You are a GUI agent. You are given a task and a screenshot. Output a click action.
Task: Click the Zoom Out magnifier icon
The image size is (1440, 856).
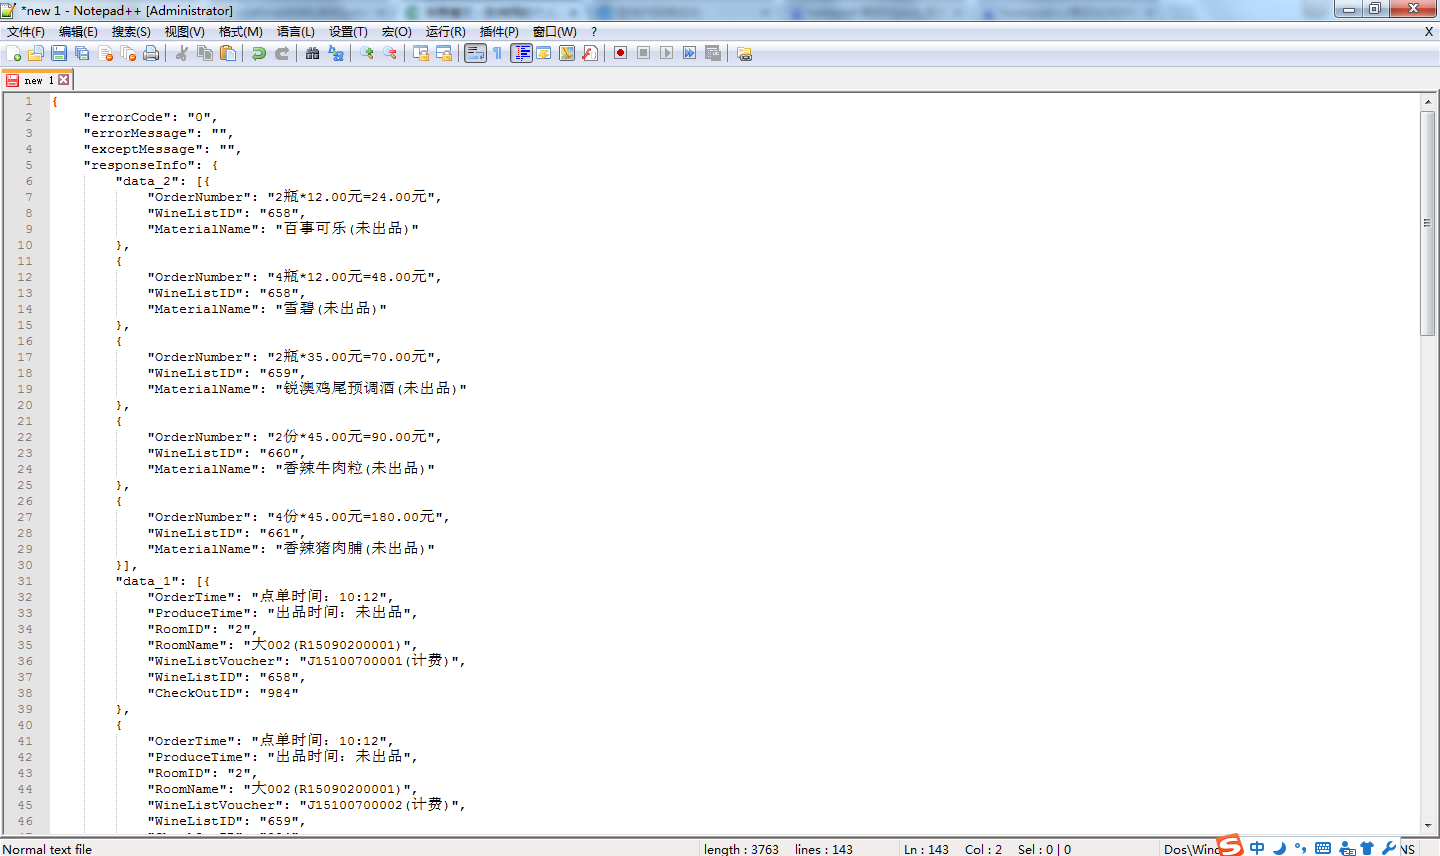click(390, 53)
